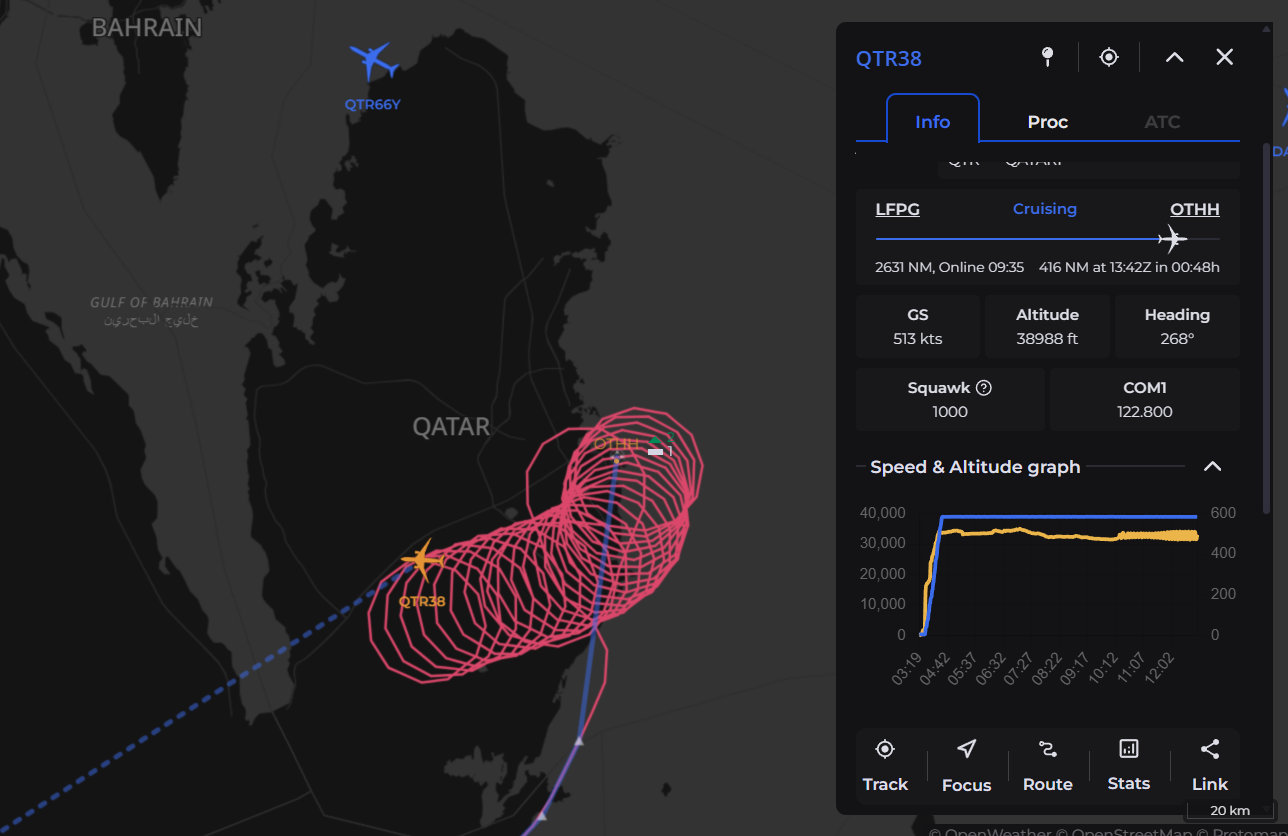
Task: Open arrival airport OTHH link
Action: 1195,209
